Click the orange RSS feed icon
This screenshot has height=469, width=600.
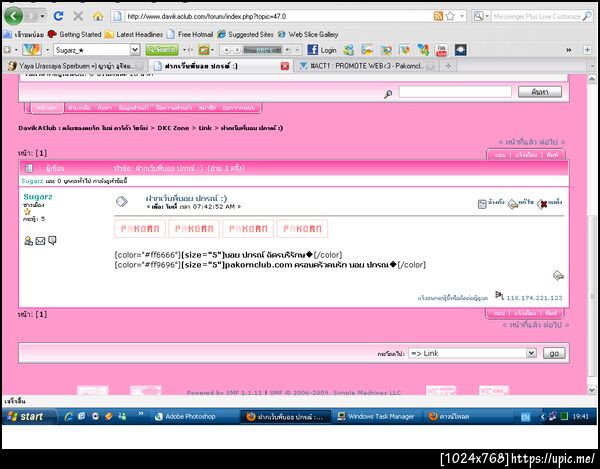438,16
